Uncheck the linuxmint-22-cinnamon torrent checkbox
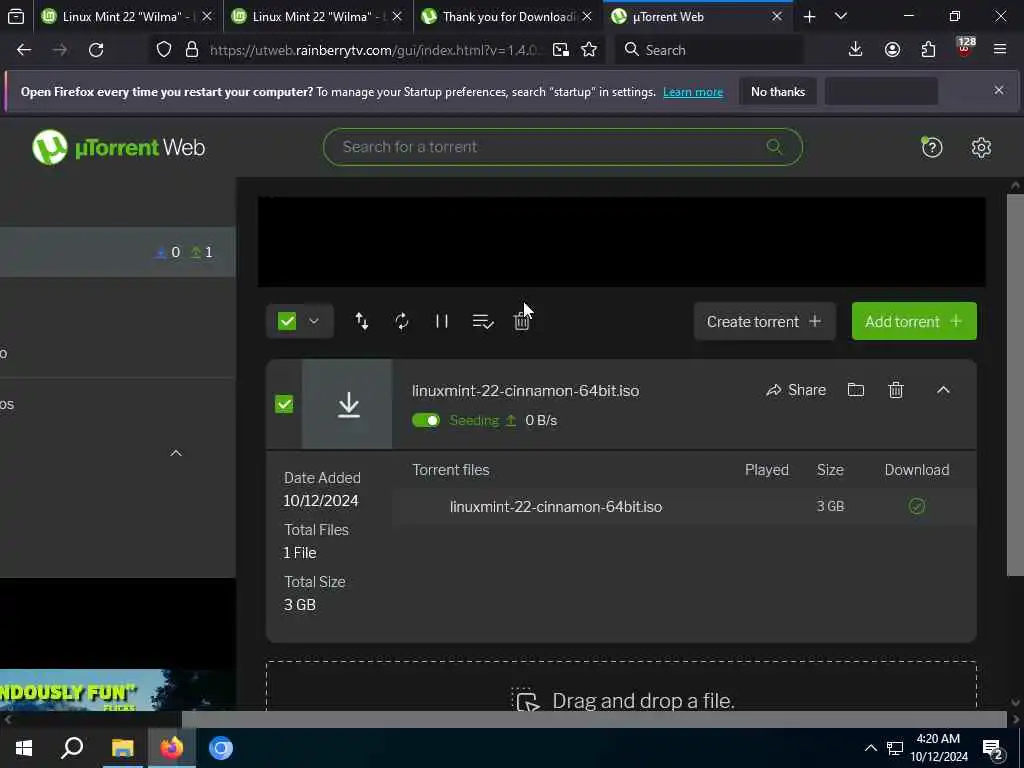 284,404
